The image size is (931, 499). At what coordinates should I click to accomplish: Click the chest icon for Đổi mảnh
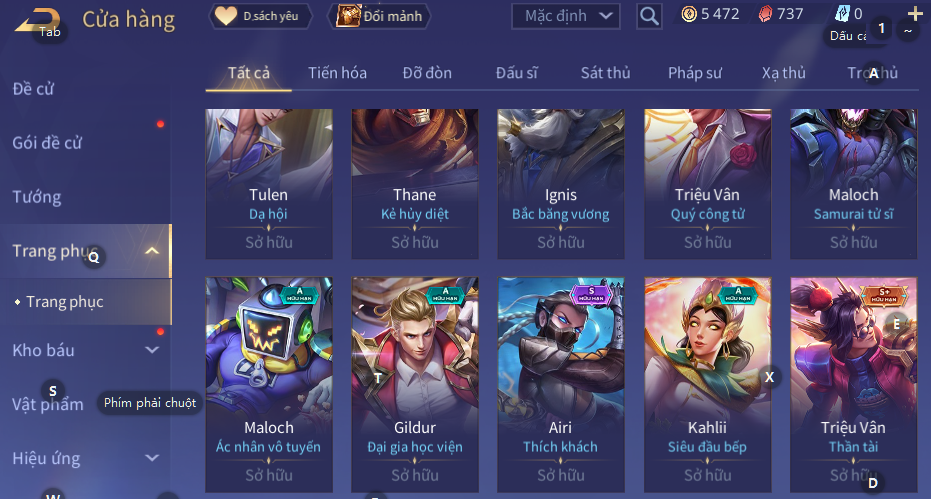pos(349,16)
